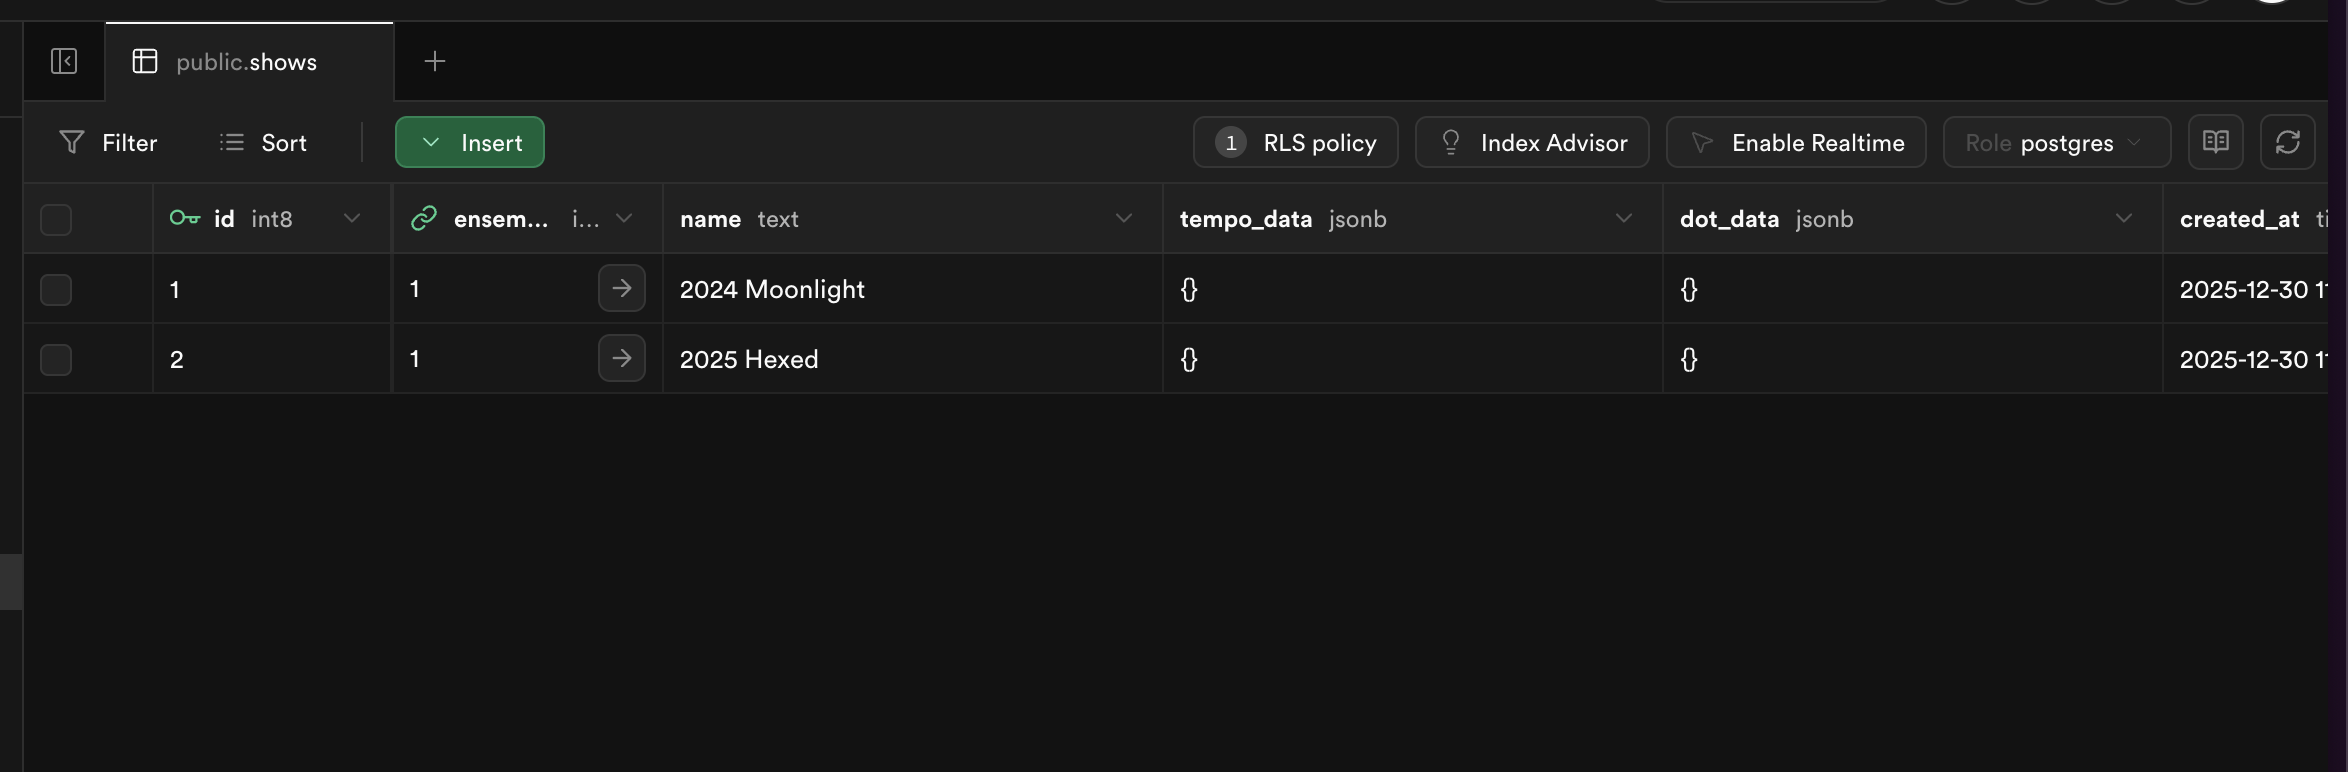Open the RLS policy button

tap(1296, 143)
